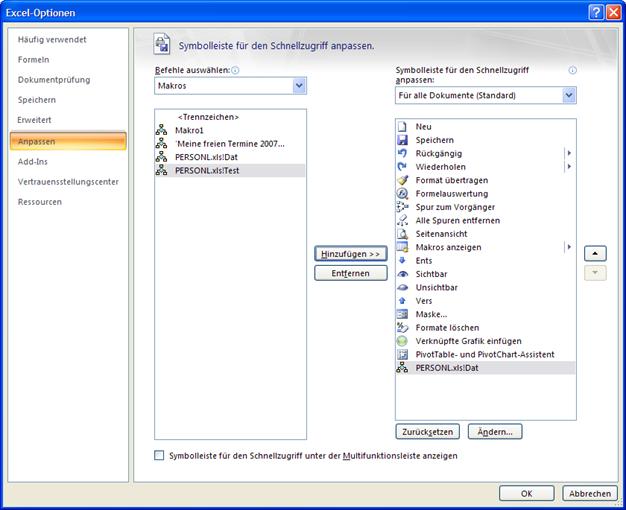
Task: Open the Vertrauensstellungscenter category
Action: (68, 181)
